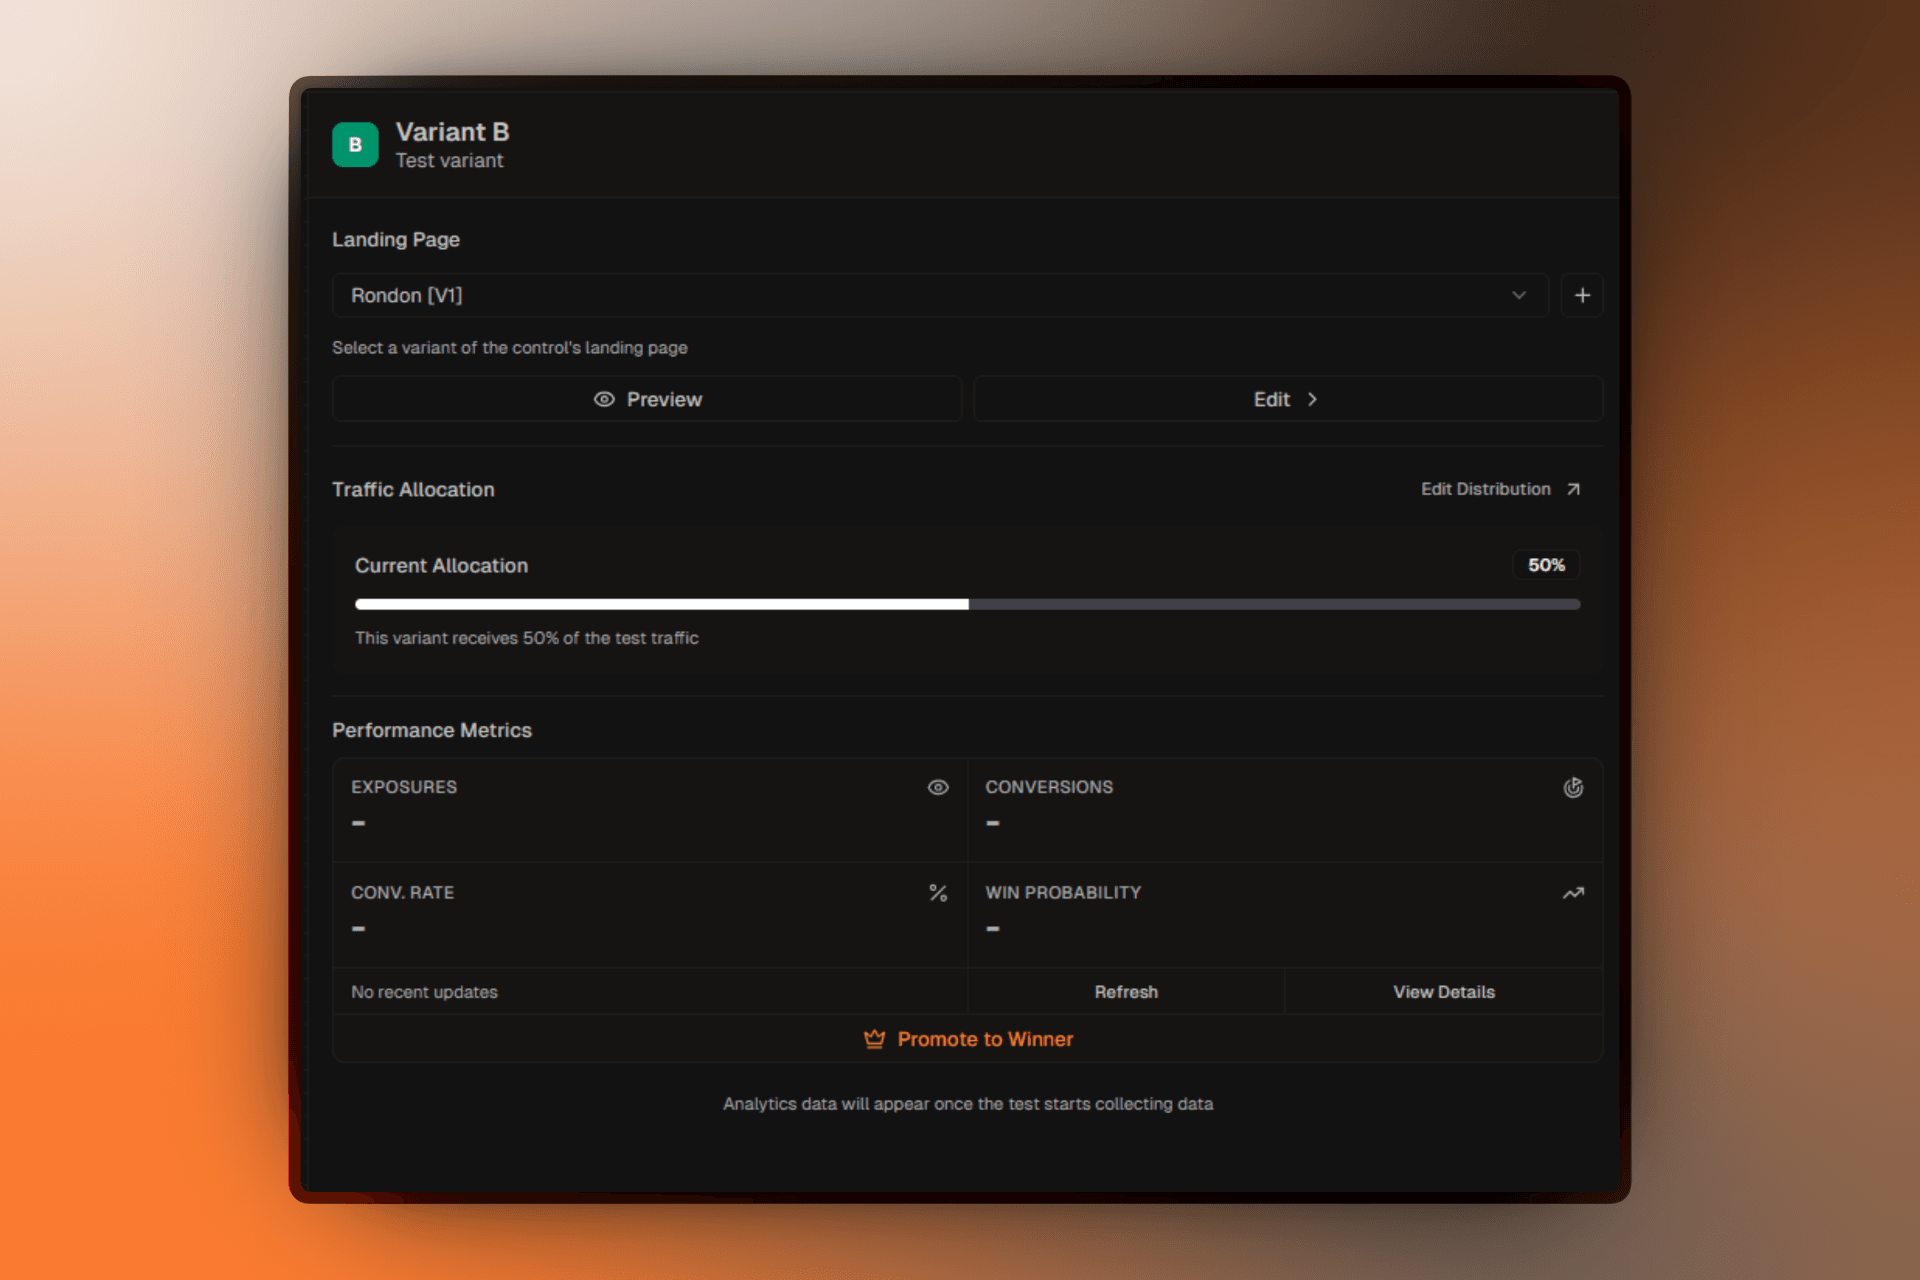Click the 50% allocation badge
Image resolution: width=1920 pixels, height=1280 pixels.
pyautogui.click(x=1545, y=565)
